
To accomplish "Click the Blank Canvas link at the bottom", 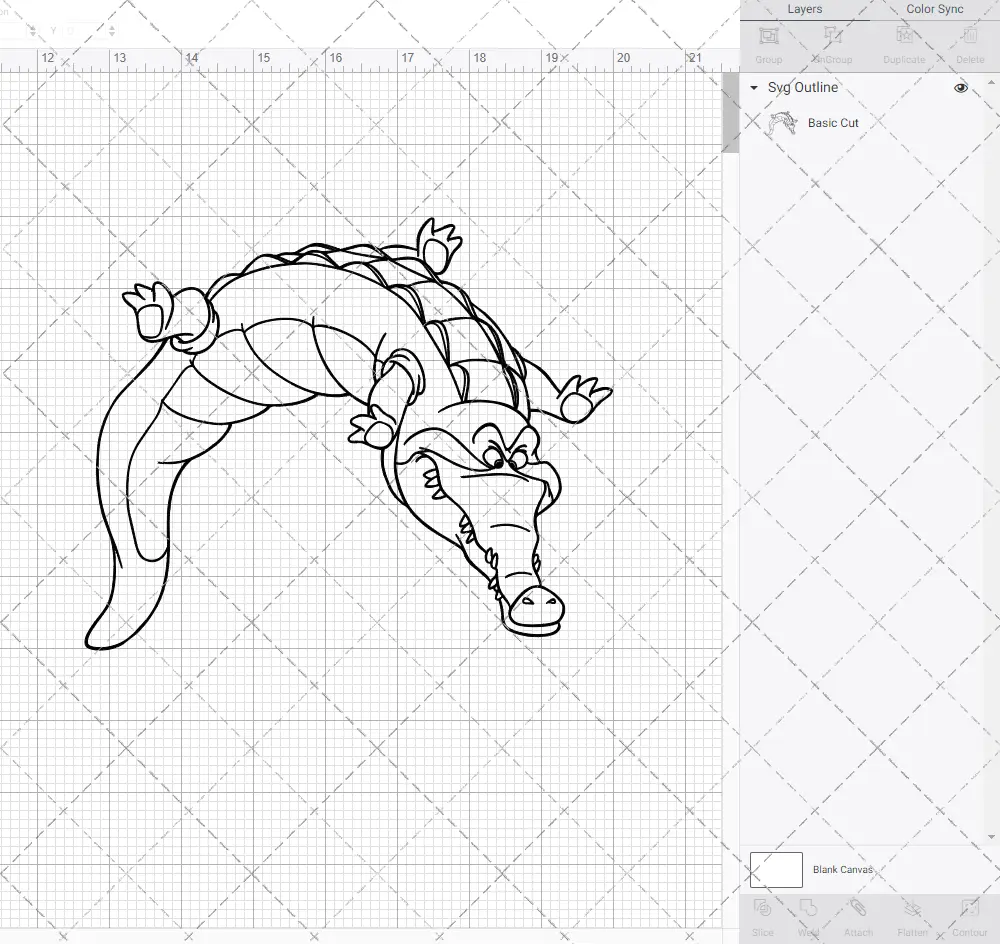I will click(843, 869).
